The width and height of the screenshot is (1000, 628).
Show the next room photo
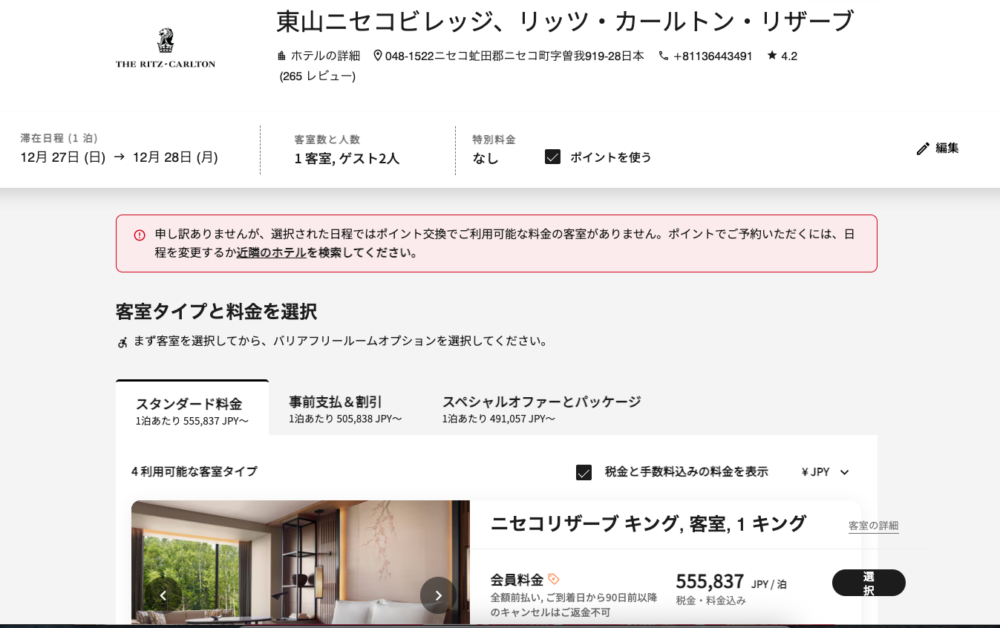tap(438, 595)
